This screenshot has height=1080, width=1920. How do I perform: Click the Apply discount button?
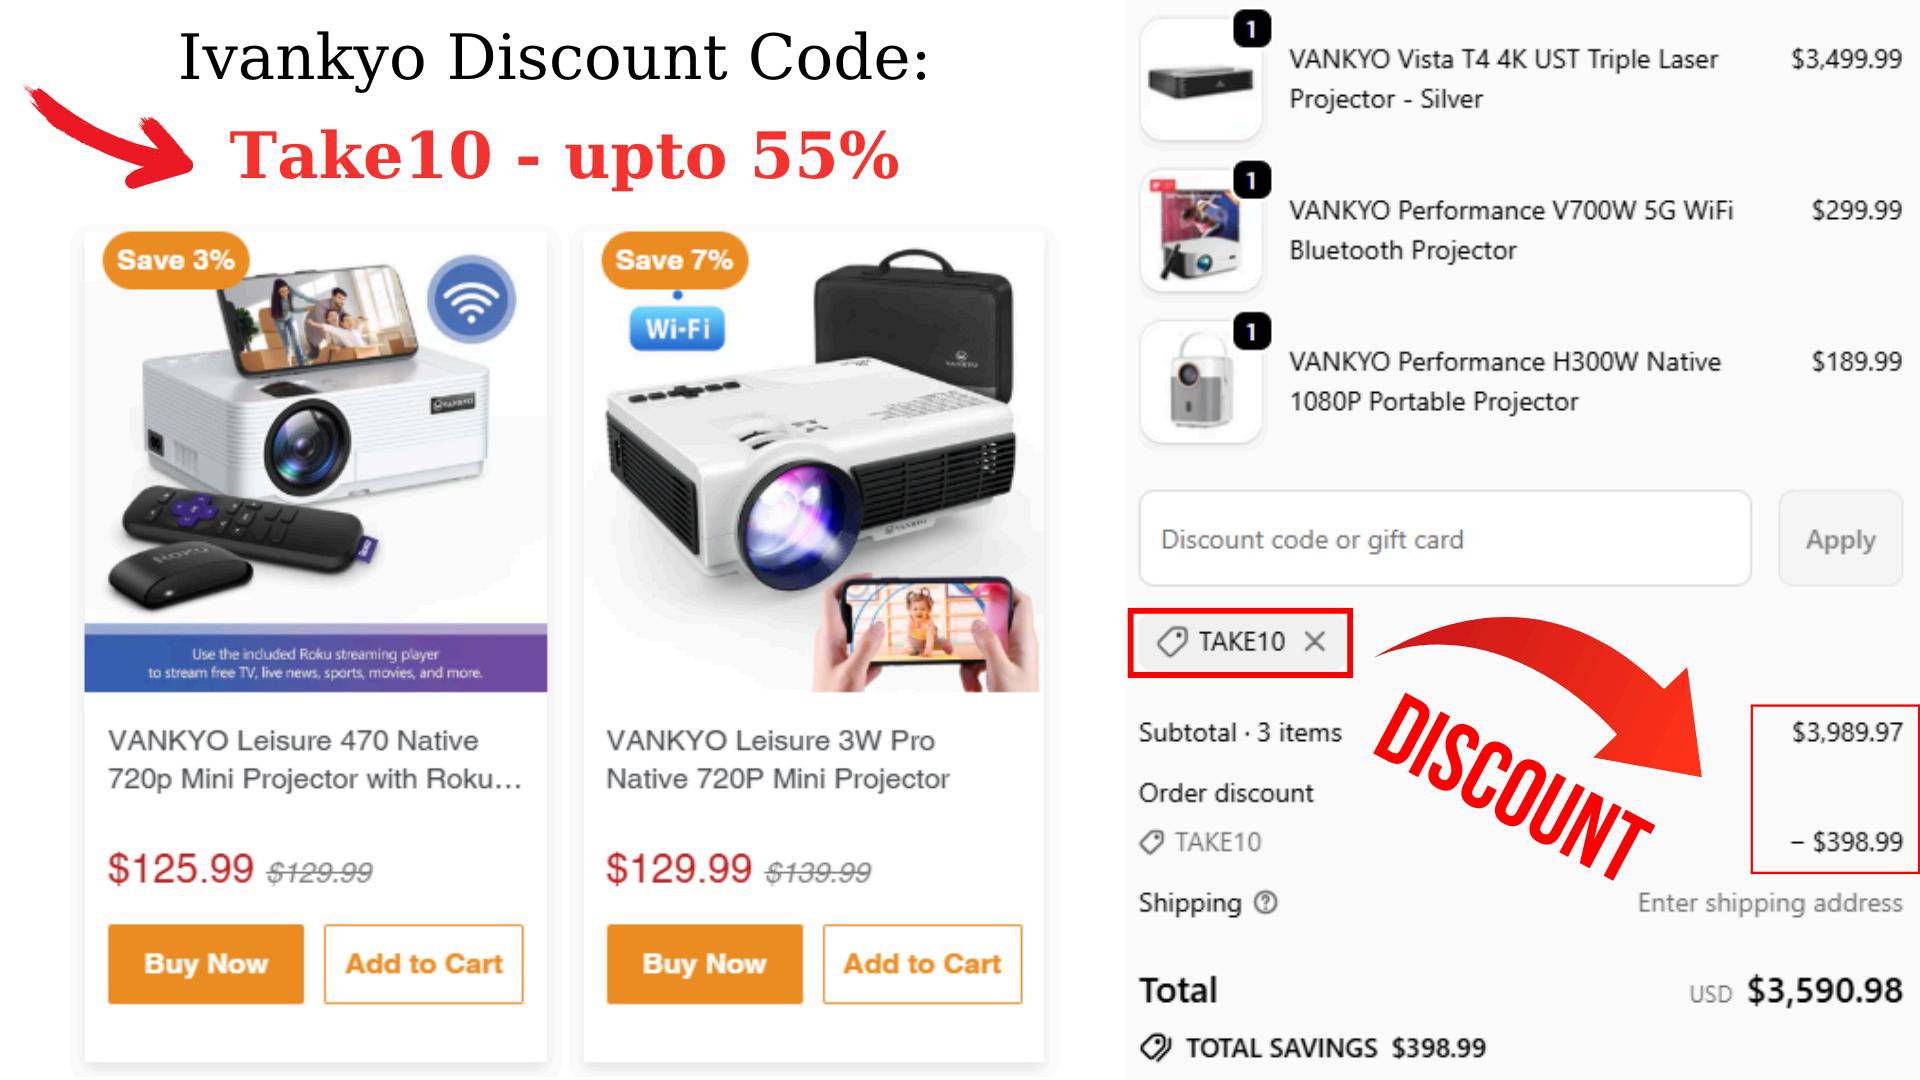pos(1840,539)
